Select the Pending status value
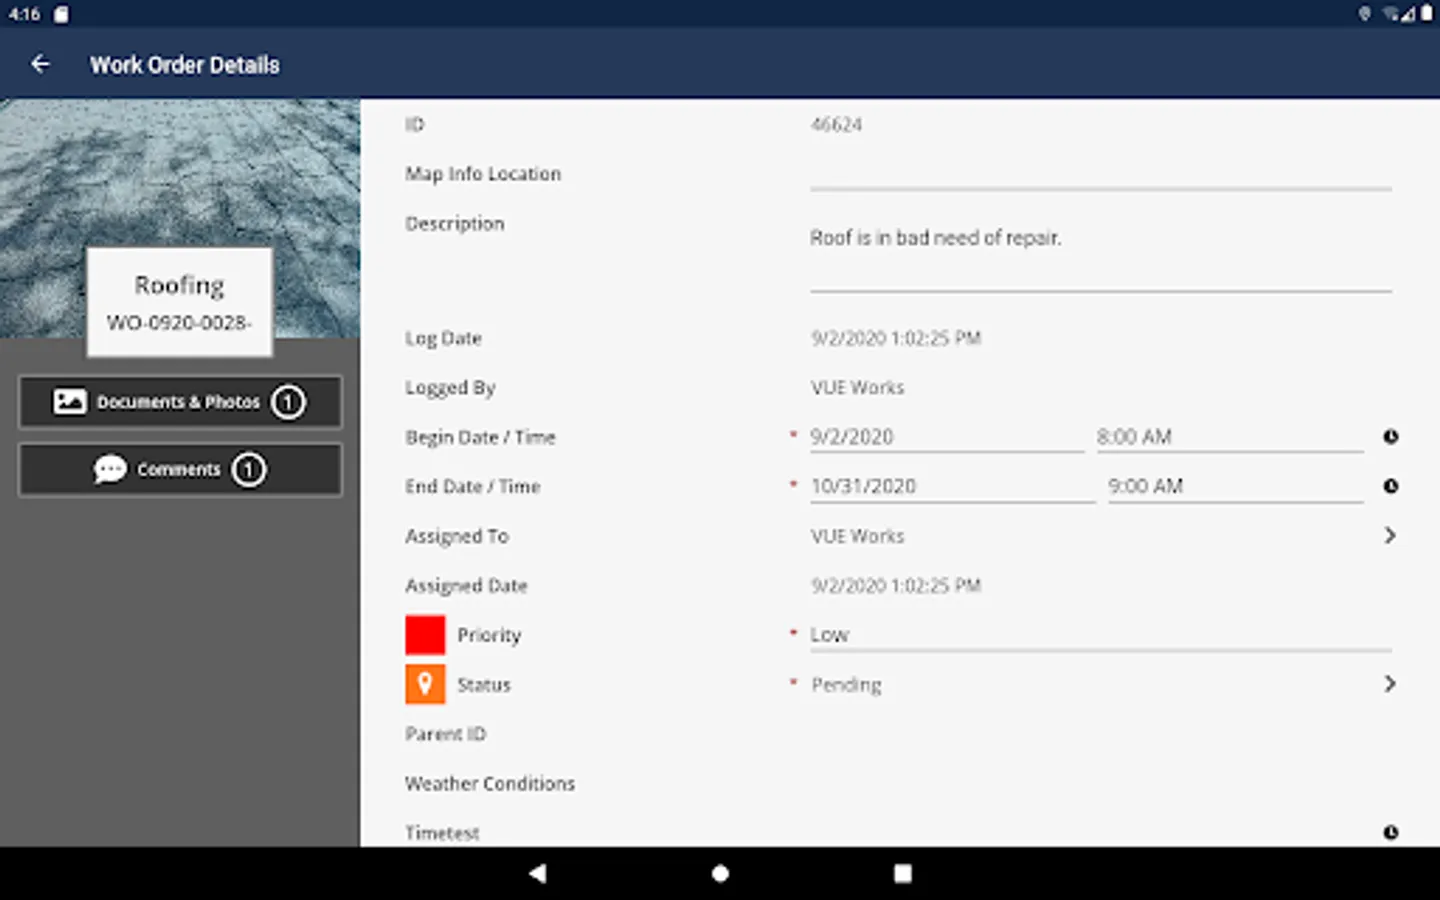 (846, 685)
